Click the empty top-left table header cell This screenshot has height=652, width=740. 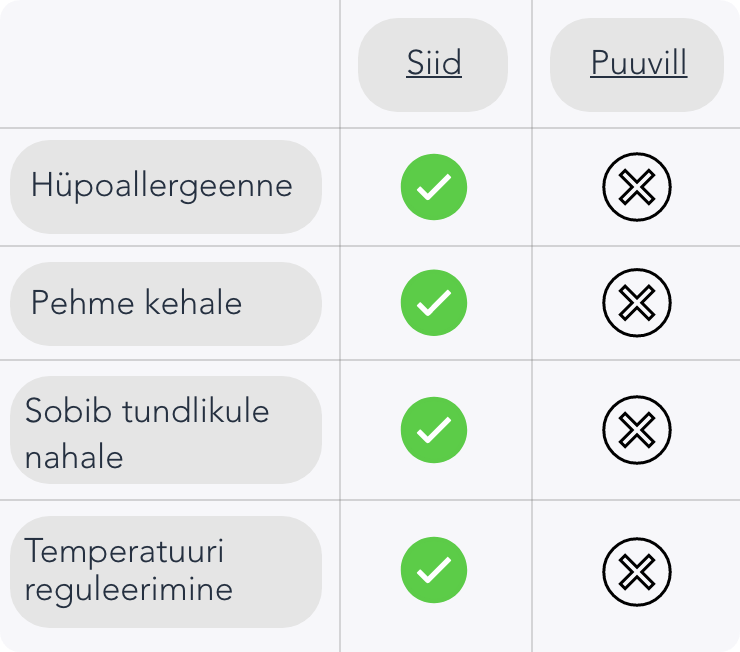[x=170, y=64]
